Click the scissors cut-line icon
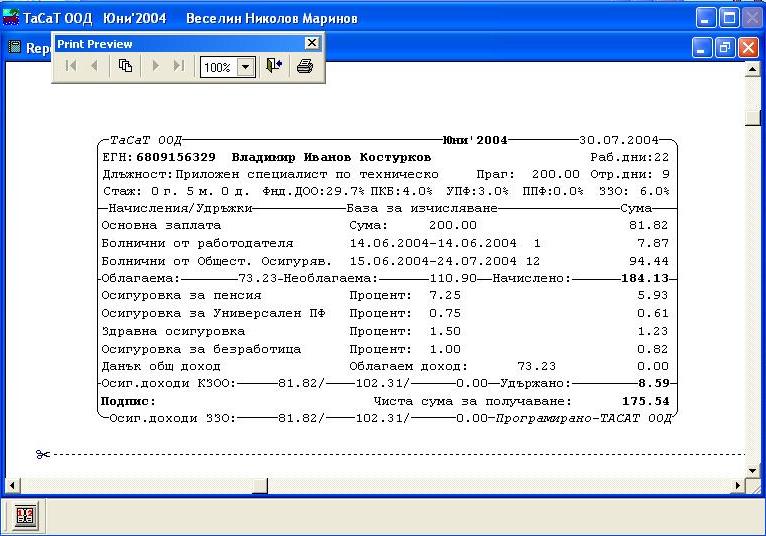This screenshot has width=766, height=536. point(43,455)
